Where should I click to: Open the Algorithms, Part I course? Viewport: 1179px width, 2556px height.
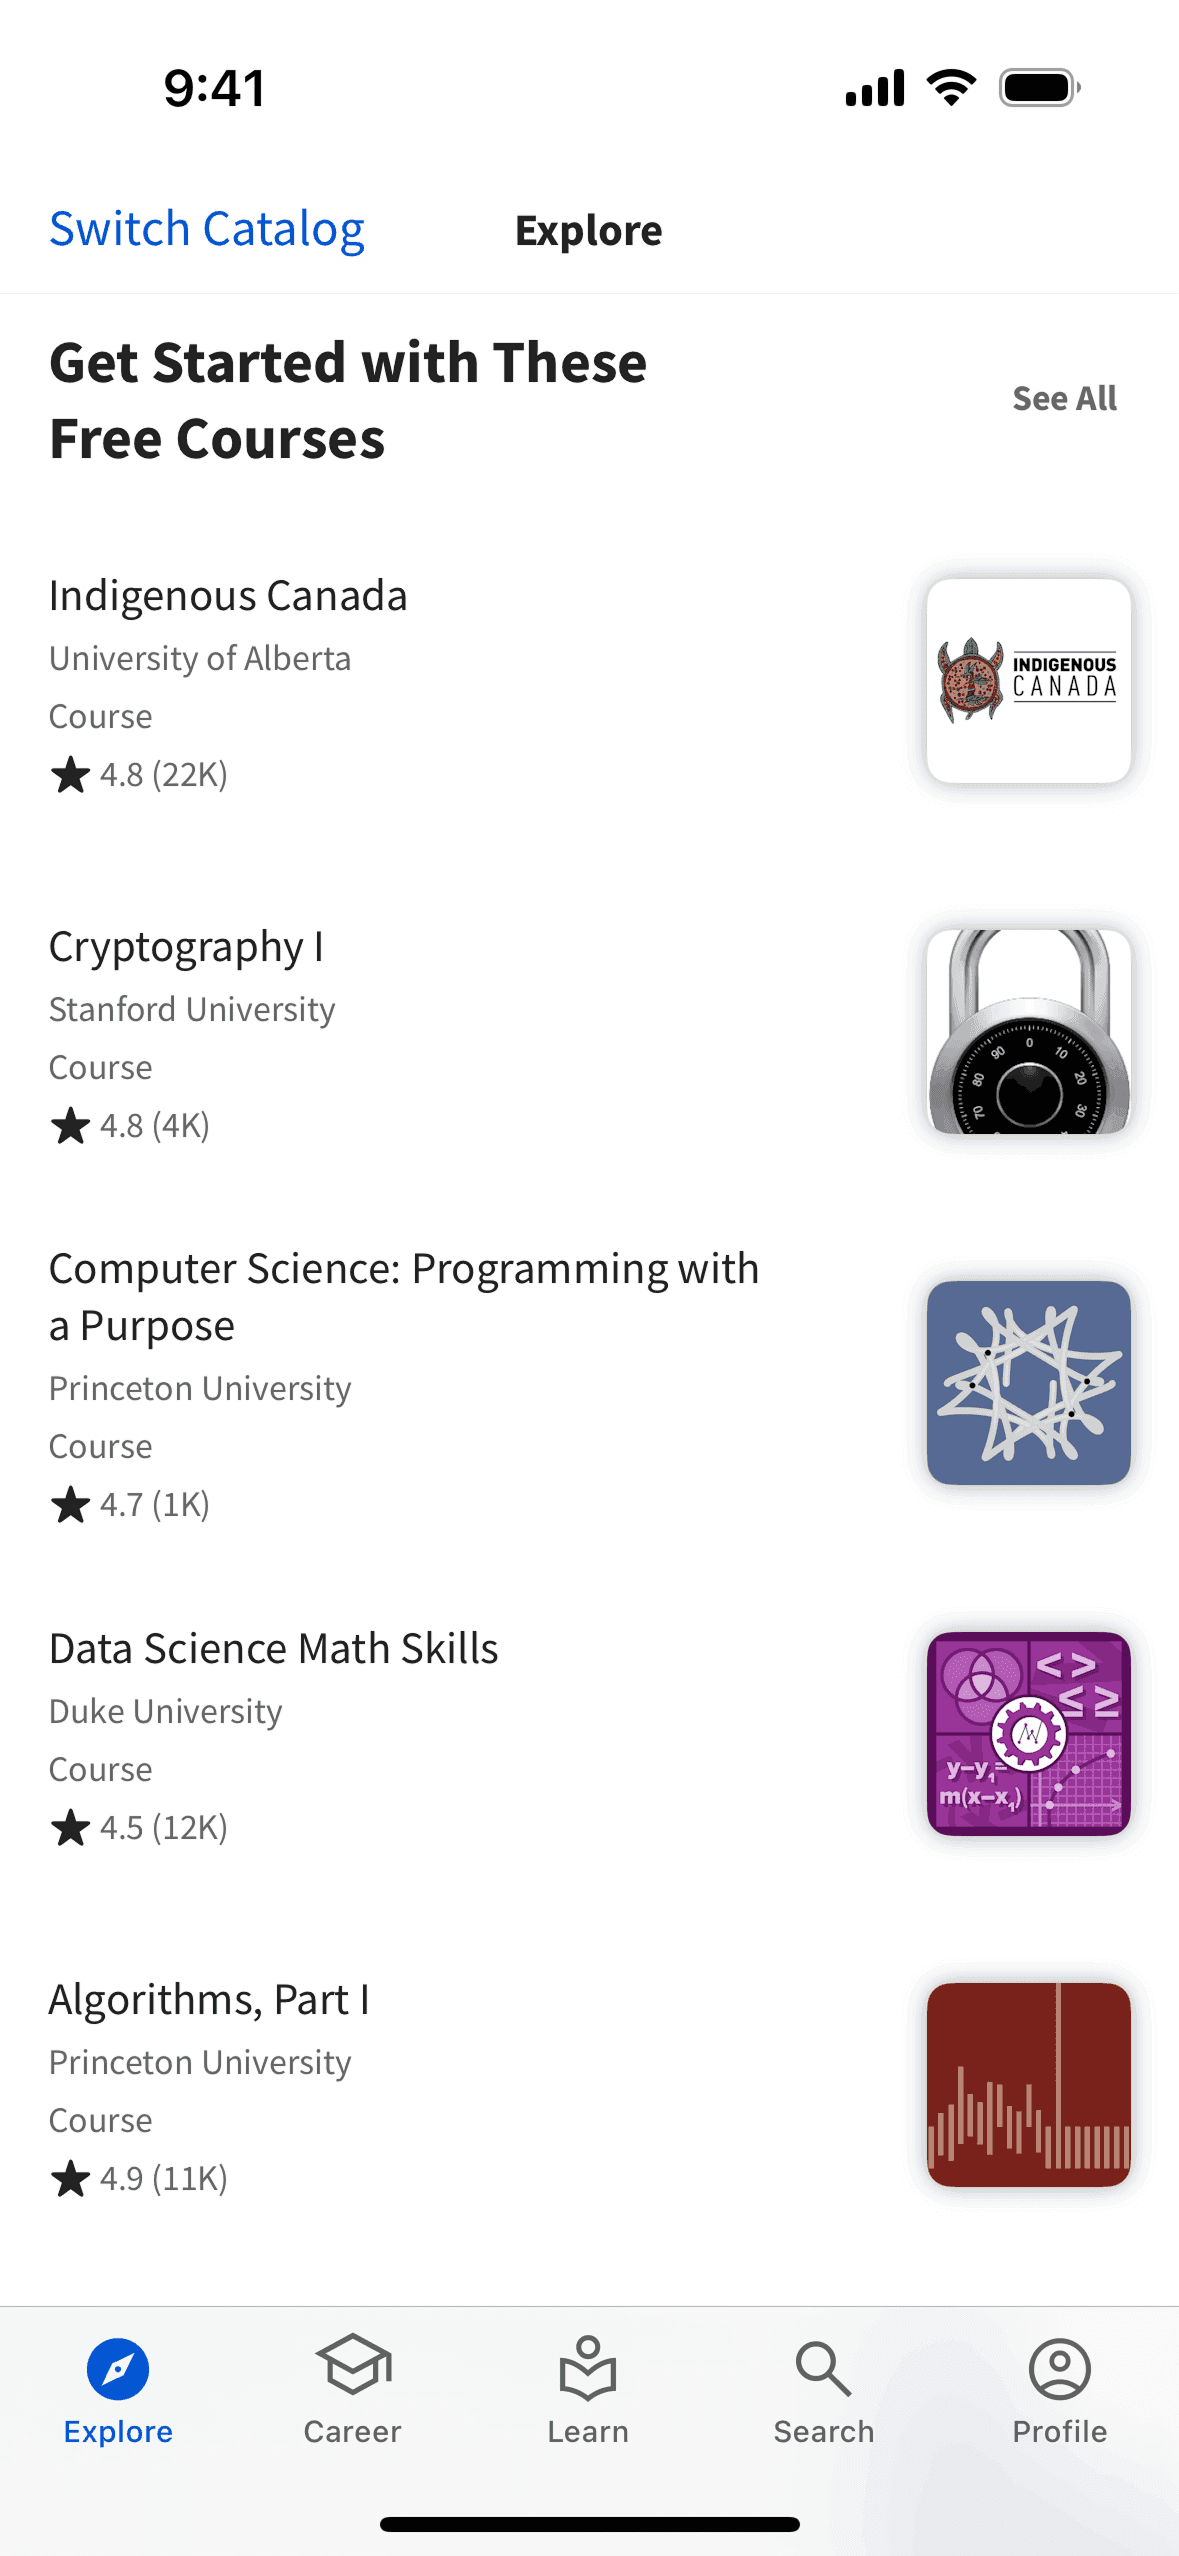click(x=209, y=2000)
